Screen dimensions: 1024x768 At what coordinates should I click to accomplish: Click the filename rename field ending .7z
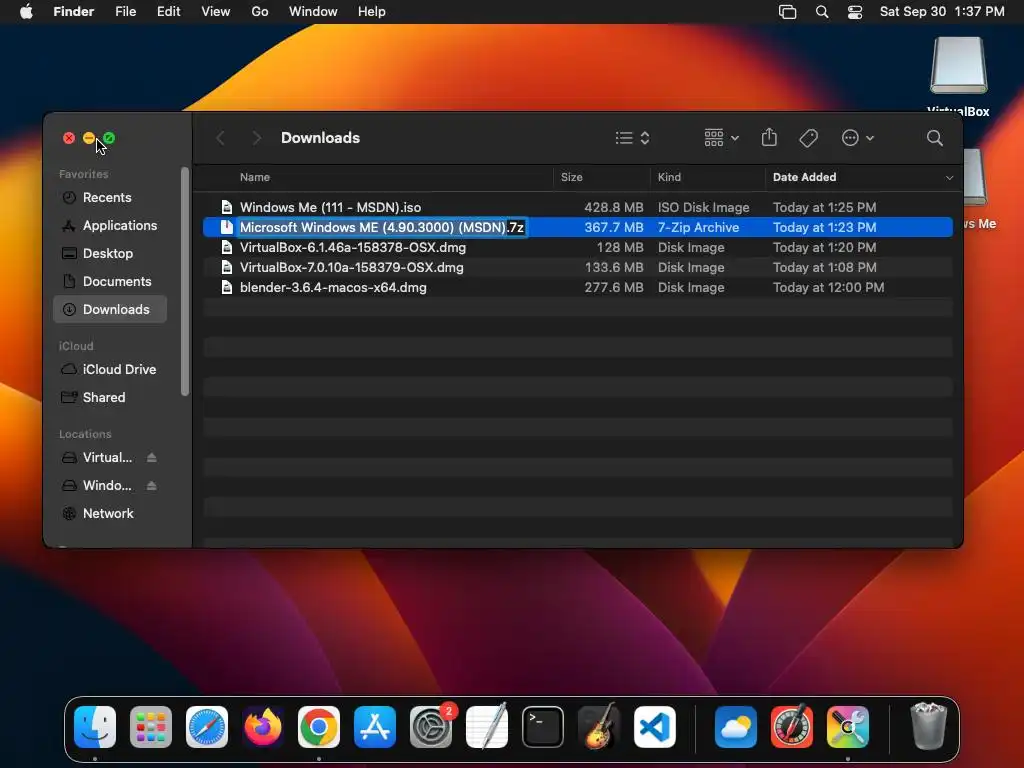click(x=382, y=228)
